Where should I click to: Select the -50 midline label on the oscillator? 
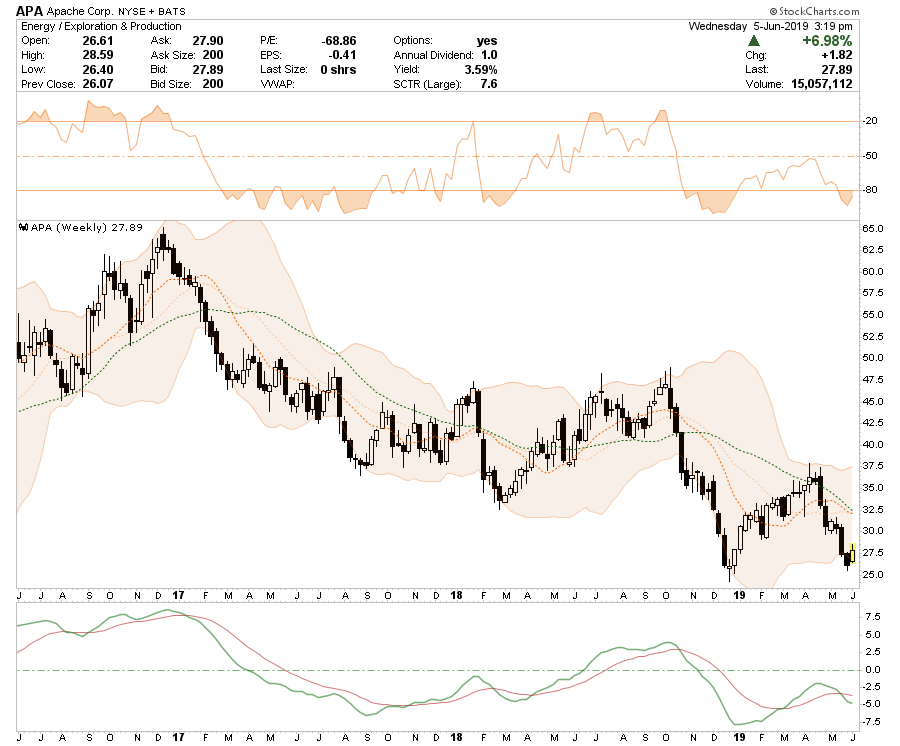tap(871, 156)
